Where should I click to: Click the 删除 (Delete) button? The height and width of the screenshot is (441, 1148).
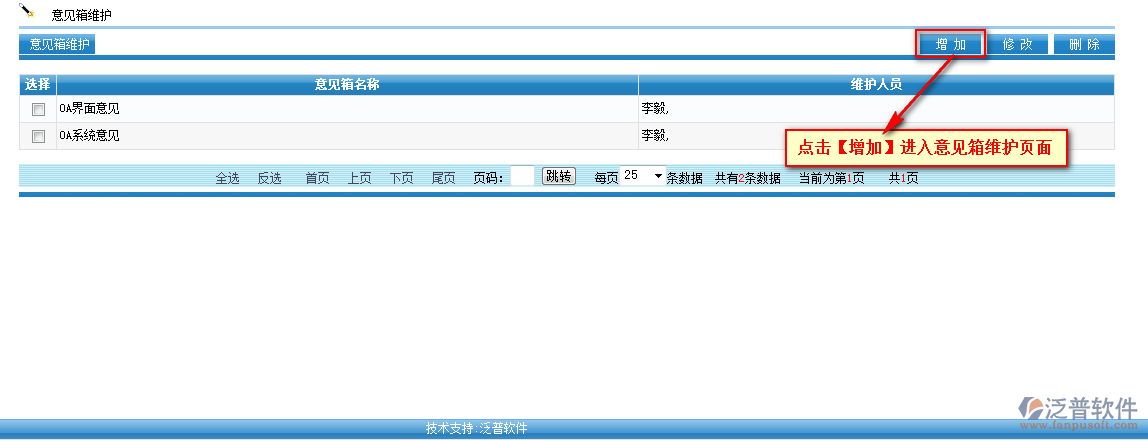[1084, 44]
